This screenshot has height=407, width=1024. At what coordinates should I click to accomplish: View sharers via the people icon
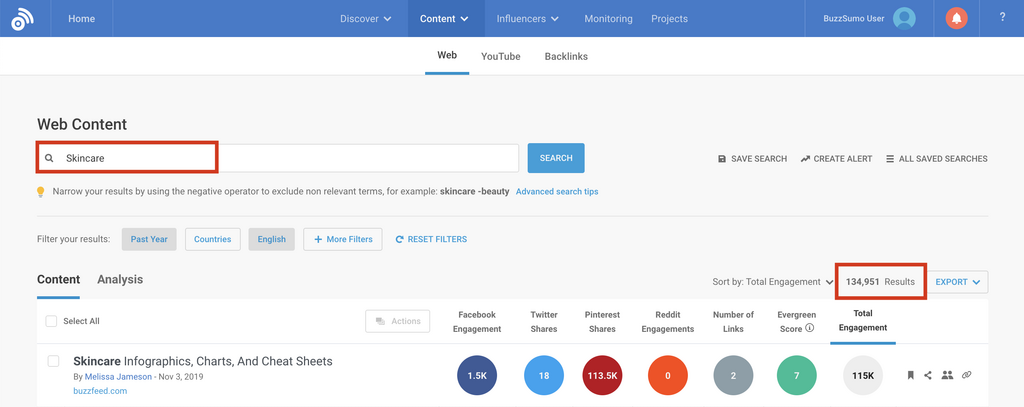click(947, 375)
